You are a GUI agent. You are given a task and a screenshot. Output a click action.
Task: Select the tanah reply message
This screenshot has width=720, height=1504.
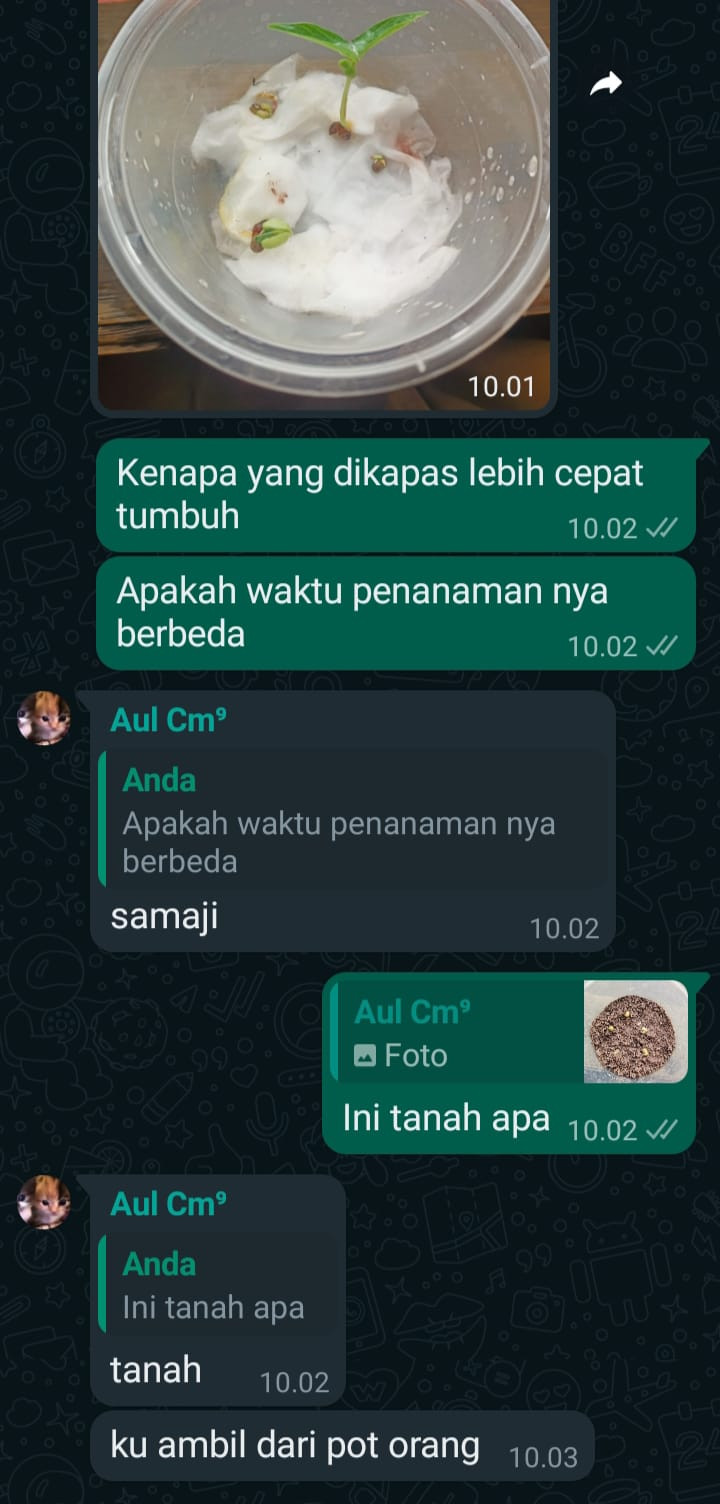[x=156, y=1370]
